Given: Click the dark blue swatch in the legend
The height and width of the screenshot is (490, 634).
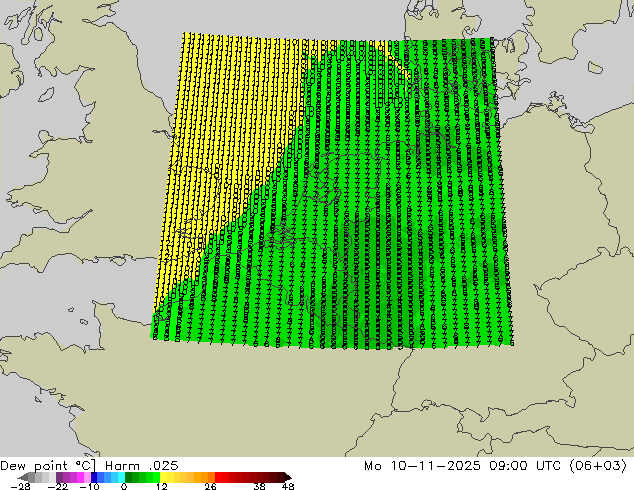Looking at the screenshot, I should point(94,477).
